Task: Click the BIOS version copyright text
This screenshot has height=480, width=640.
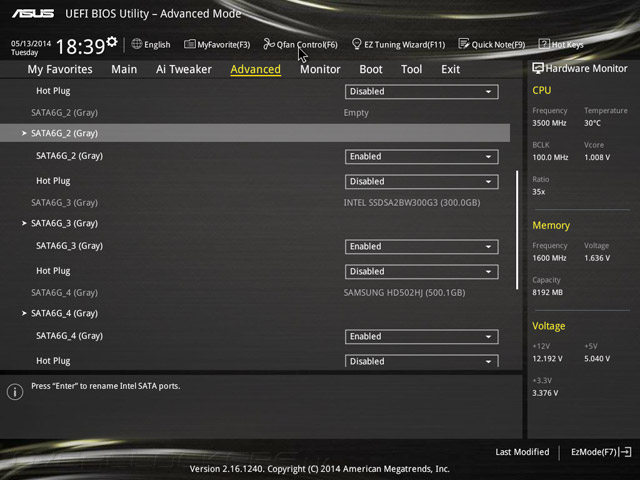Action: pos(320,469)
